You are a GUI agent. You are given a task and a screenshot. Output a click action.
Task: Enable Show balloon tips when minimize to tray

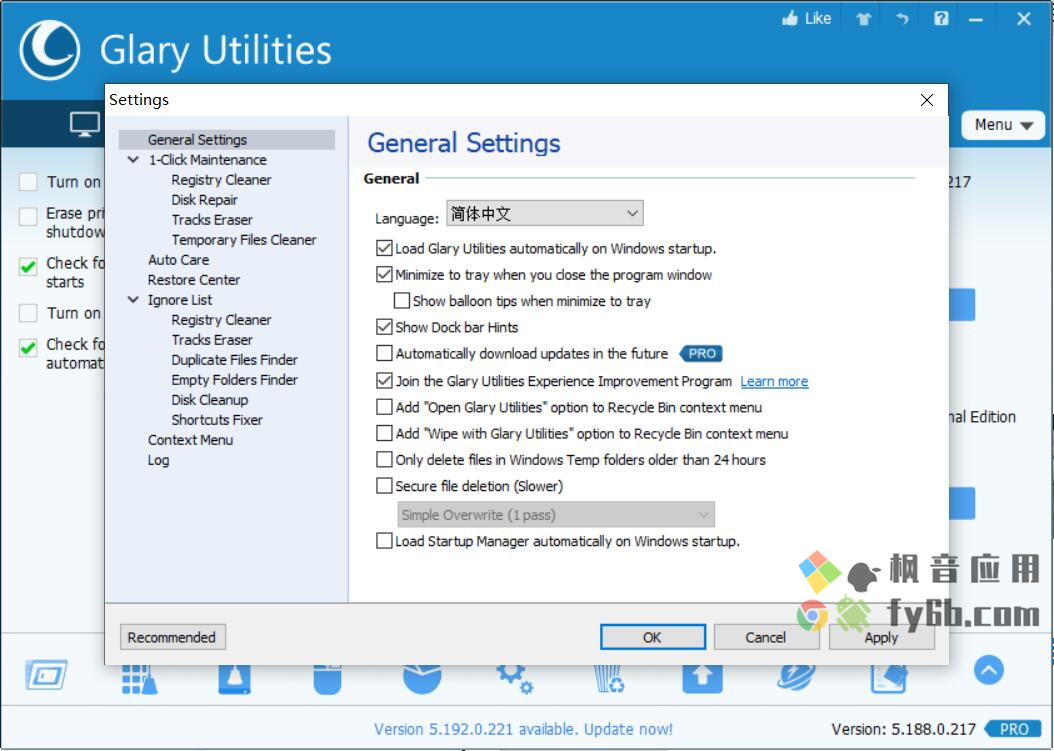(402, 301)
